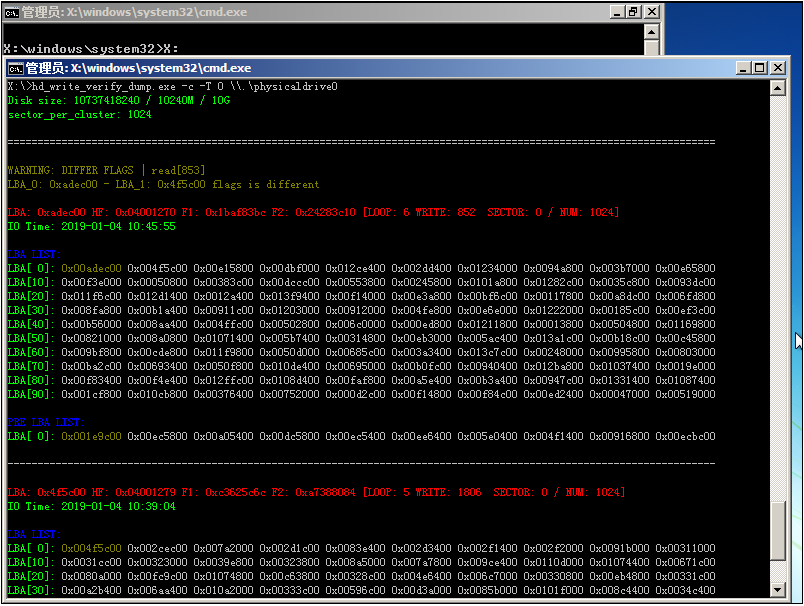Close the front cmd.exe window
Image resolution: width=804 pixels, height=606 pixels.
[x=777, y=68]
